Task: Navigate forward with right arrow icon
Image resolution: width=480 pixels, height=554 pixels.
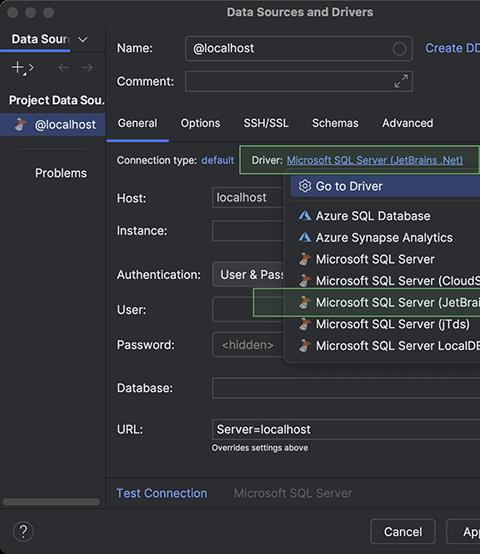Action: tap(87, 67)
